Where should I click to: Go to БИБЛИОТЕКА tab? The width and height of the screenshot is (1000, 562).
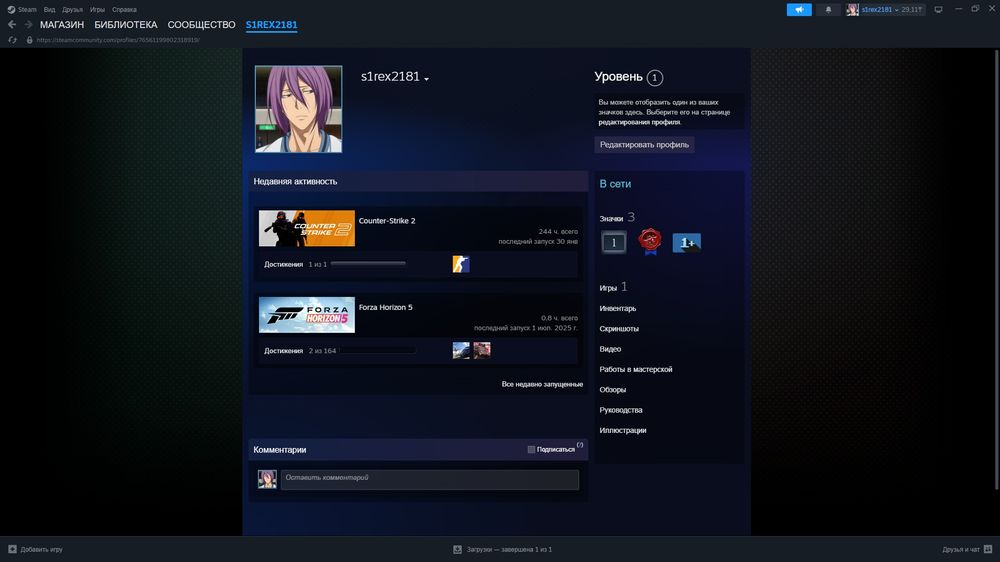coord(126,24)
